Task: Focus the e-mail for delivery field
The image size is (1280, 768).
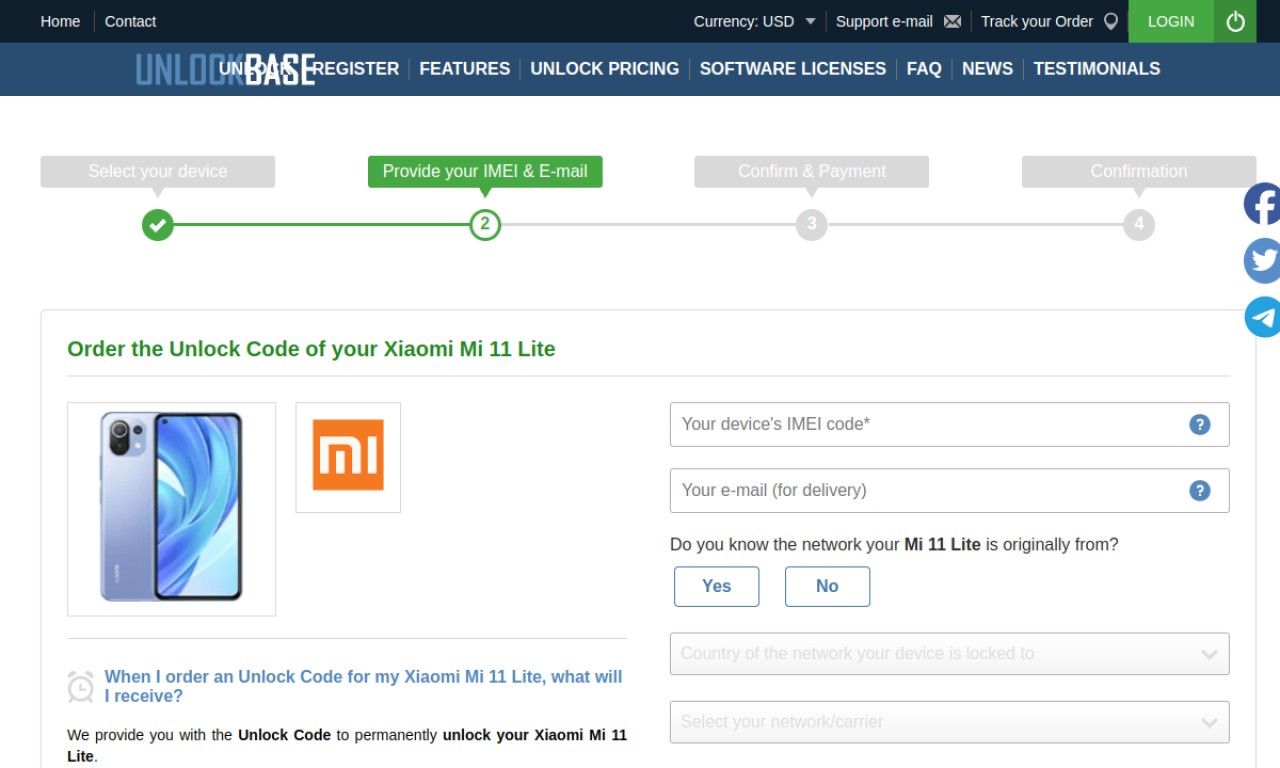Action: tap(949, 490)
